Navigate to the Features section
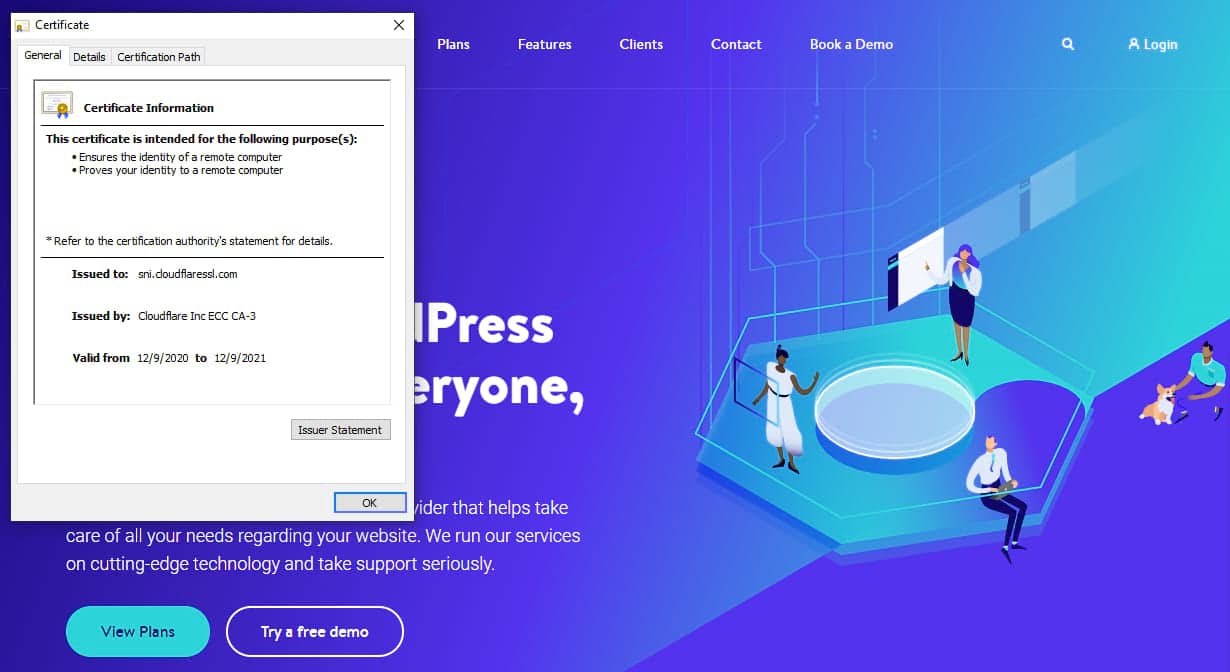This screenshot has height=672, width=1230. [x=544, y=44]
